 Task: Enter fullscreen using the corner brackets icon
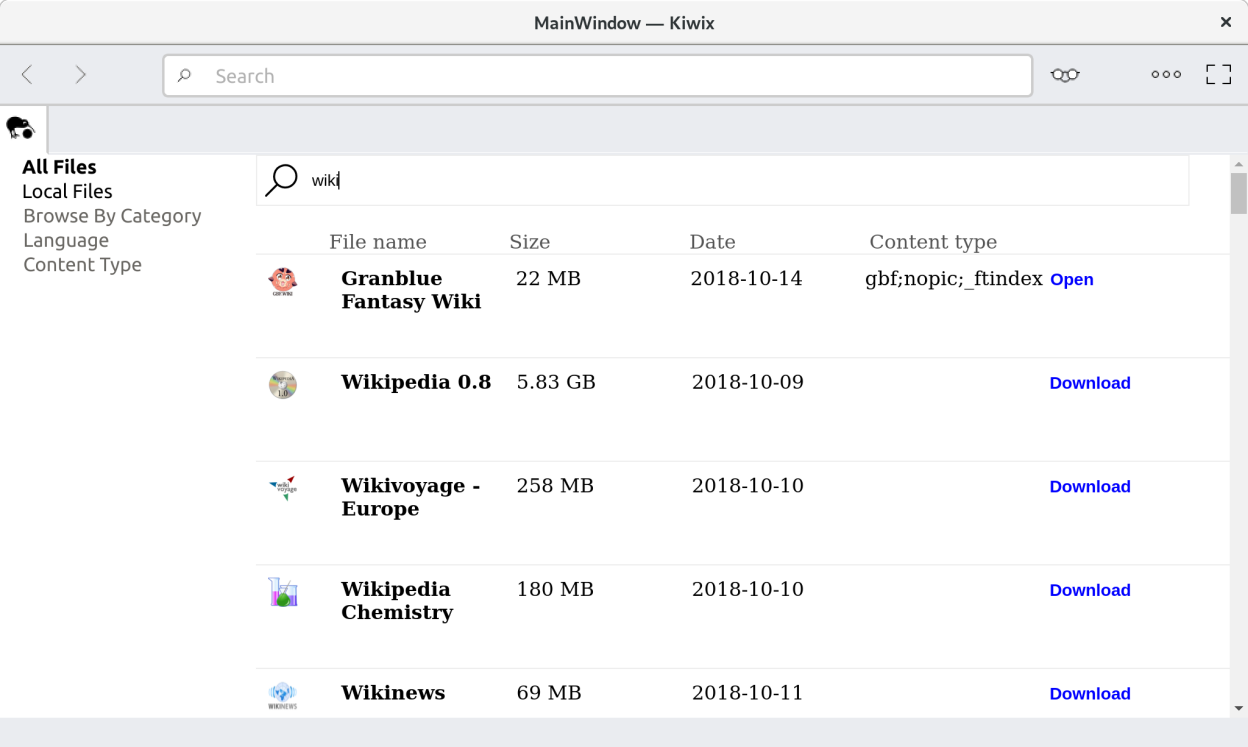point(1218,75)
